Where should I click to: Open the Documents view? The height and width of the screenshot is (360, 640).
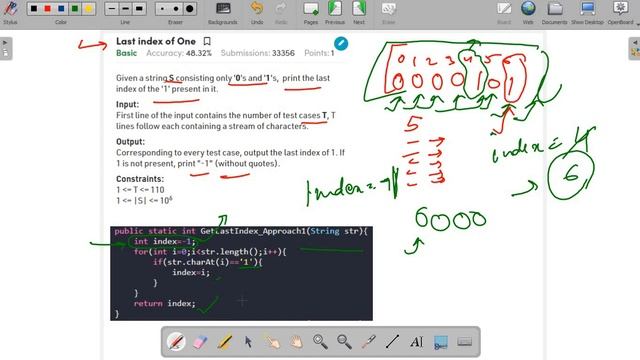pyautogui.click(x=555, y=12)
